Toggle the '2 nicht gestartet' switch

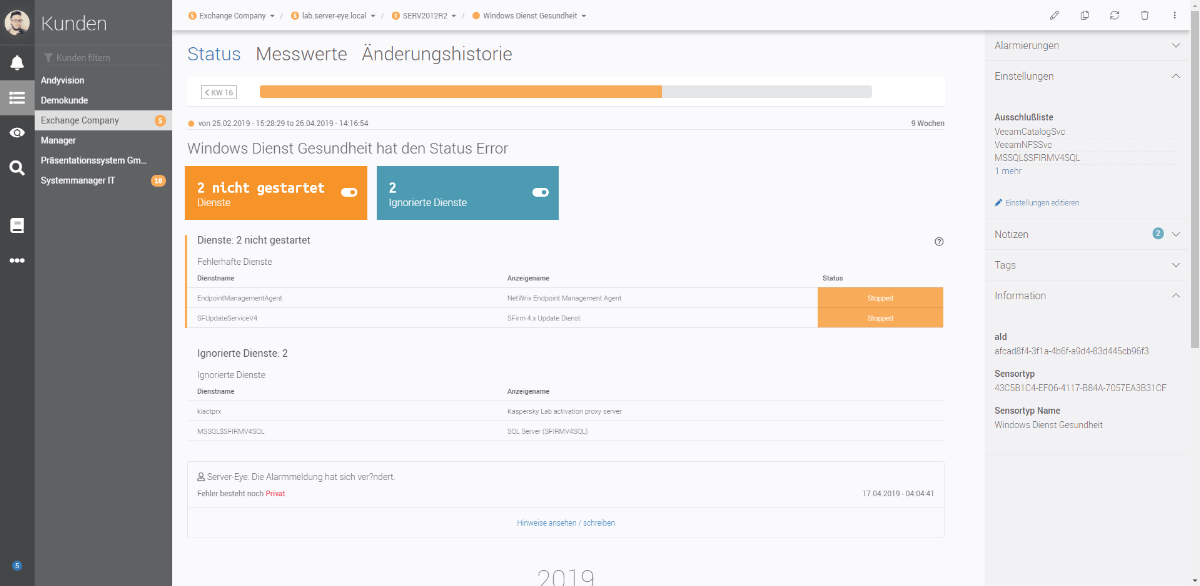pyautogui.click(x=349, y=192)
